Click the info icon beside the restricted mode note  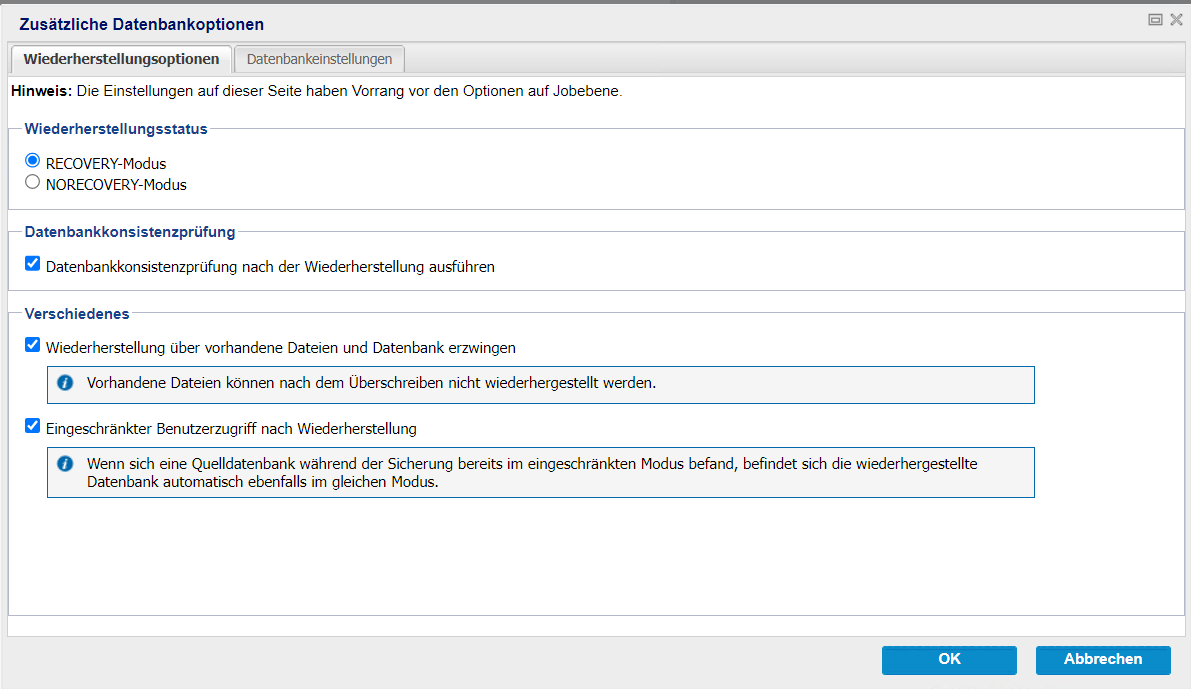click(x=65, y=464)
